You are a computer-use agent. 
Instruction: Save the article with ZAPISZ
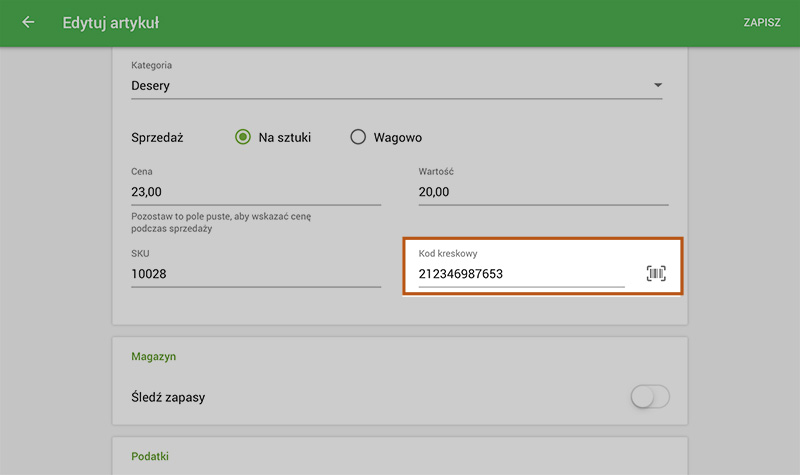(x=761, y=22)
